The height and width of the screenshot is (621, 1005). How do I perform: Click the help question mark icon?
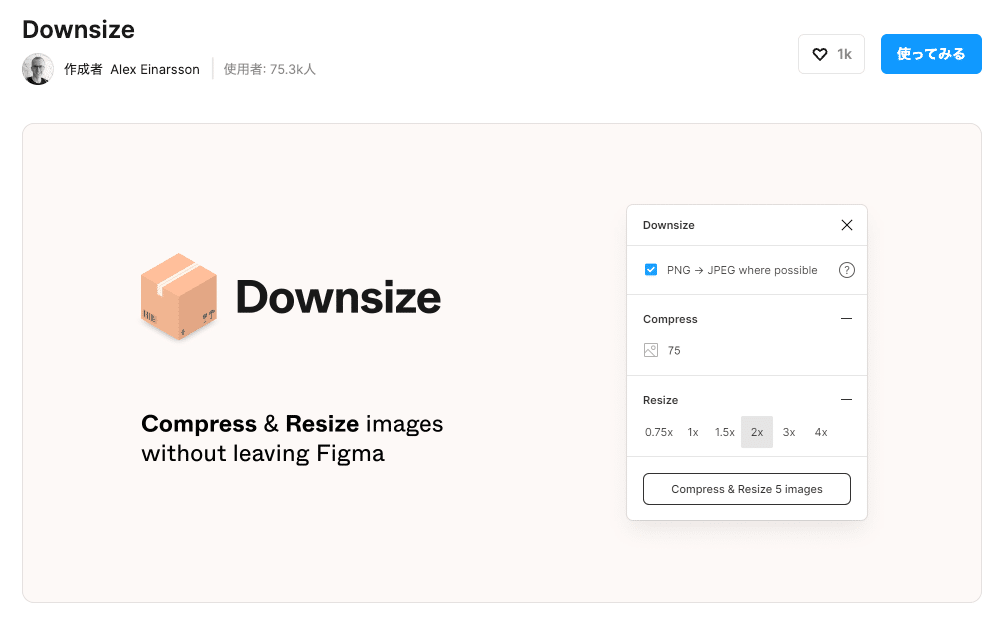[x=847, y=270]
